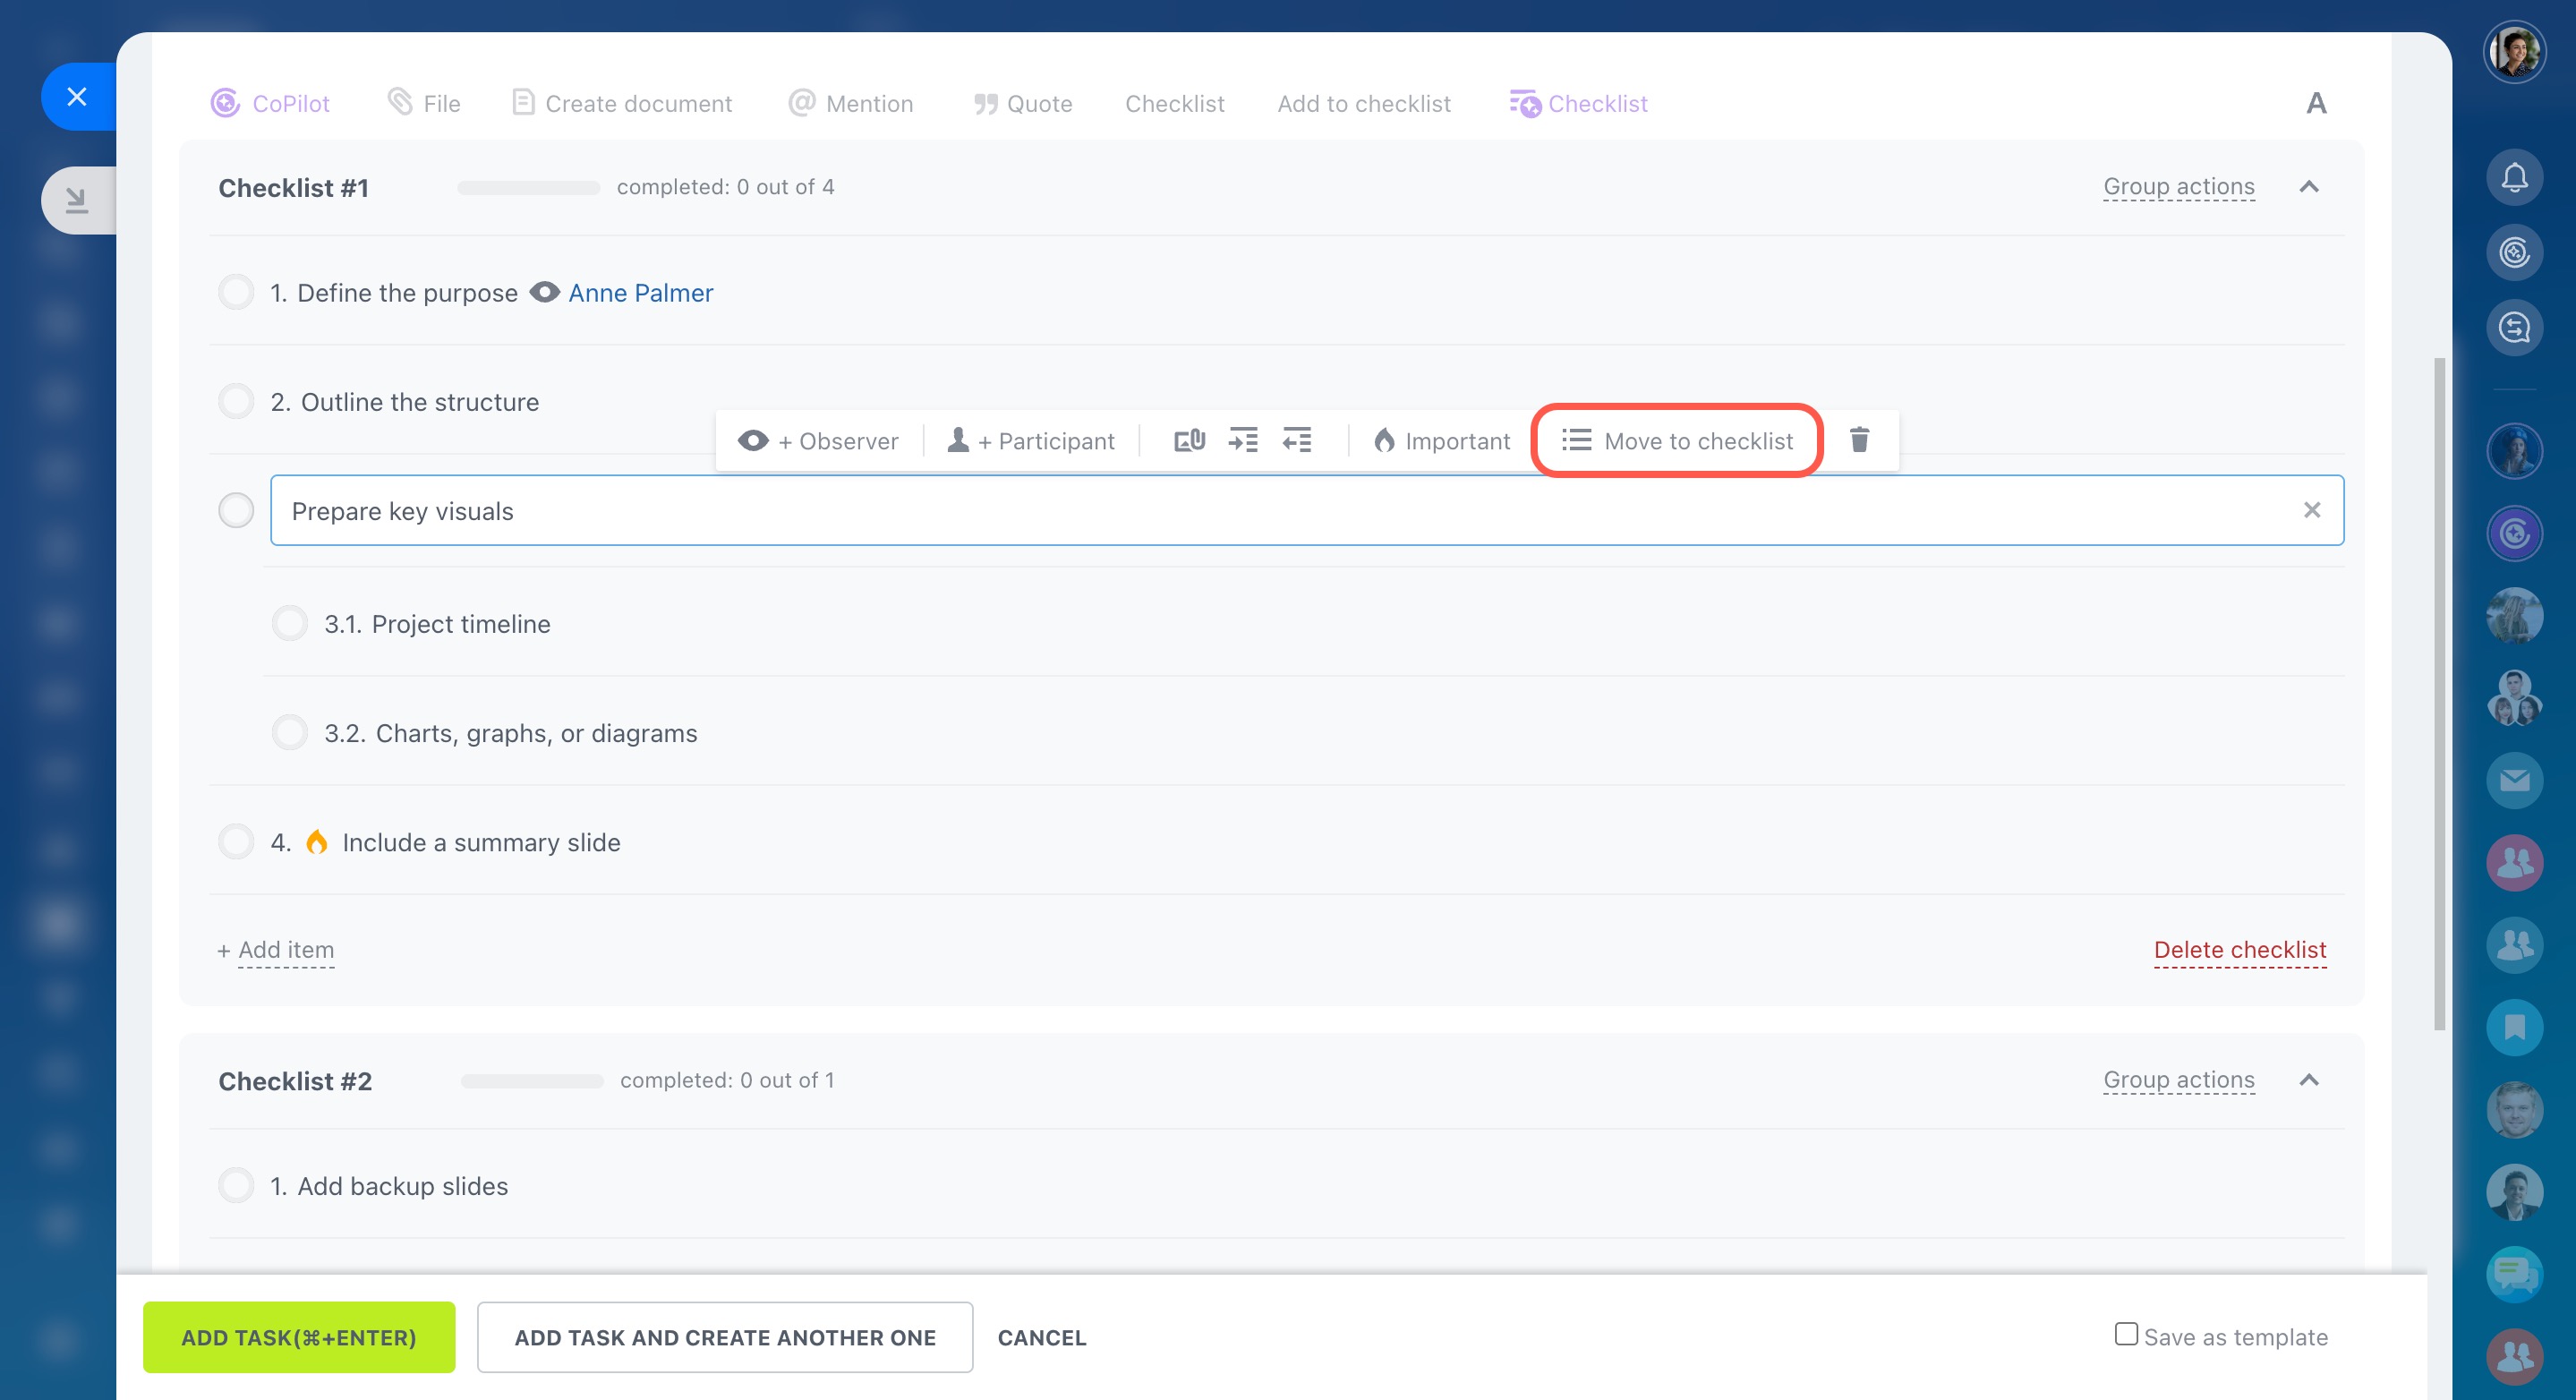The height and width of the screenshot is (1400, 2576).
Task: Open Group actions for Checklist #1
Action: coord(2178,187)
